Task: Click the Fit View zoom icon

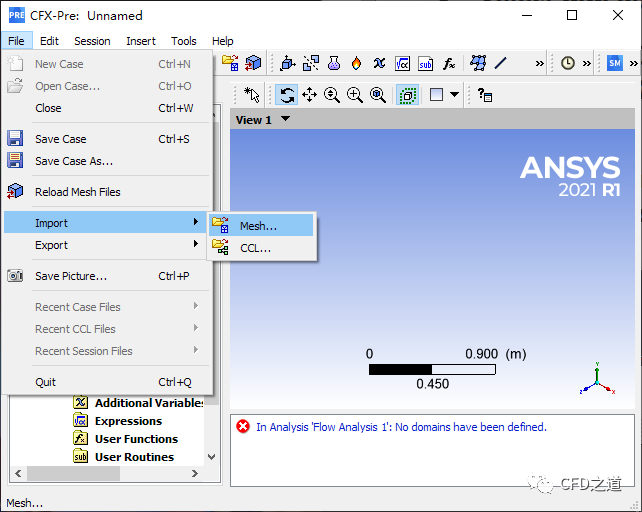Action: click(x=378, y=95)
